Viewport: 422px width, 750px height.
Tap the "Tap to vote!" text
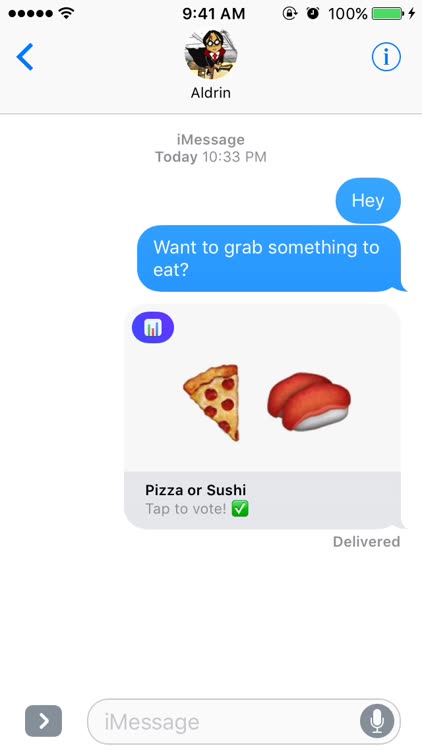click(186, 509)
